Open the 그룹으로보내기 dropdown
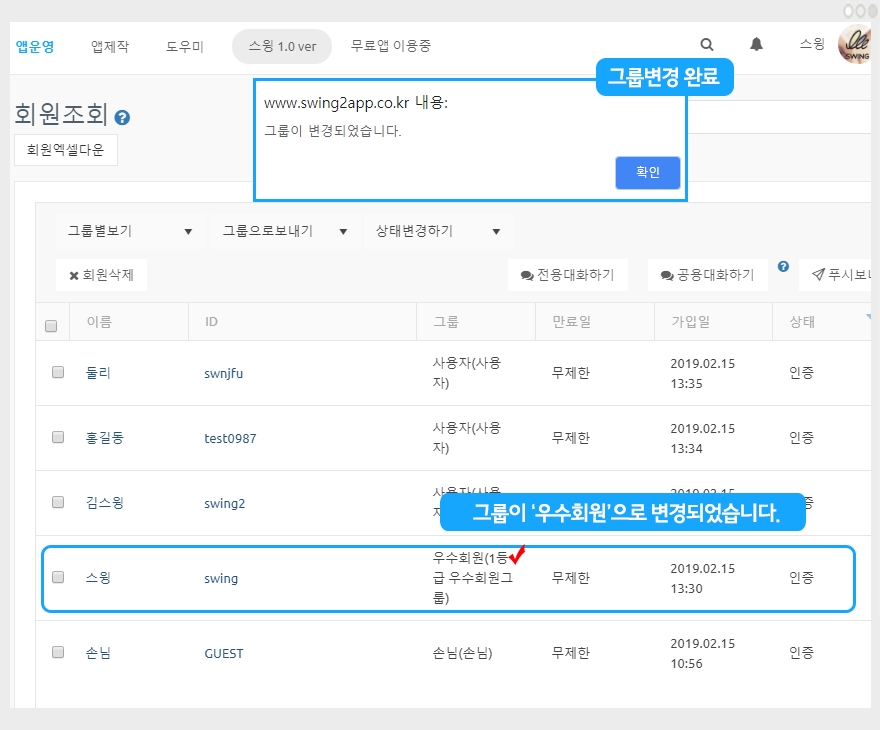The image size is (880, 730). (285, 231)
